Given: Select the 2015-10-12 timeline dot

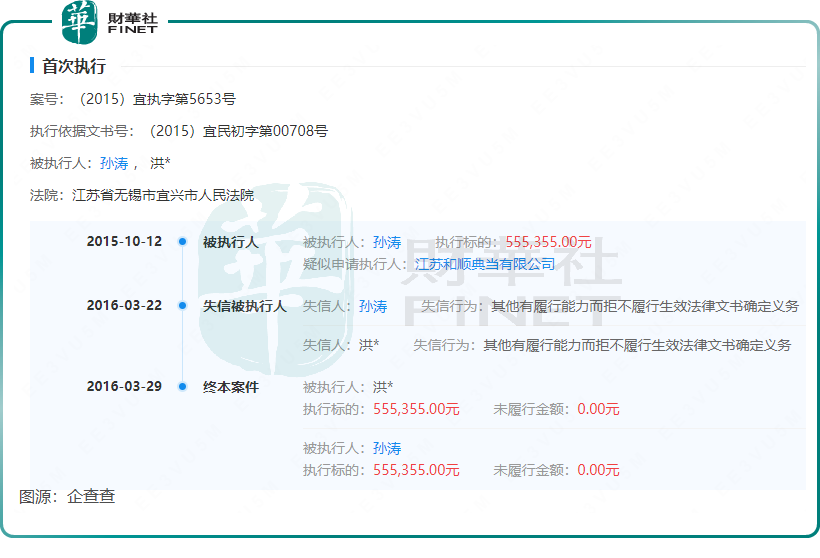Looking at the screenshot, I should point(182,242).
